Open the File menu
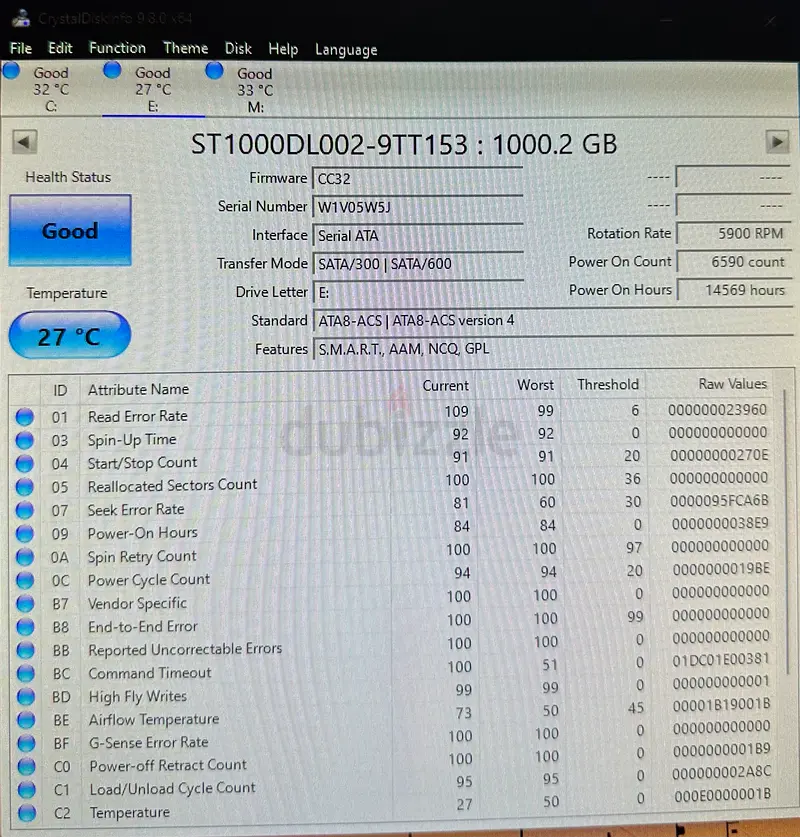Screen dimensions: 800x837 coord(21,49)
